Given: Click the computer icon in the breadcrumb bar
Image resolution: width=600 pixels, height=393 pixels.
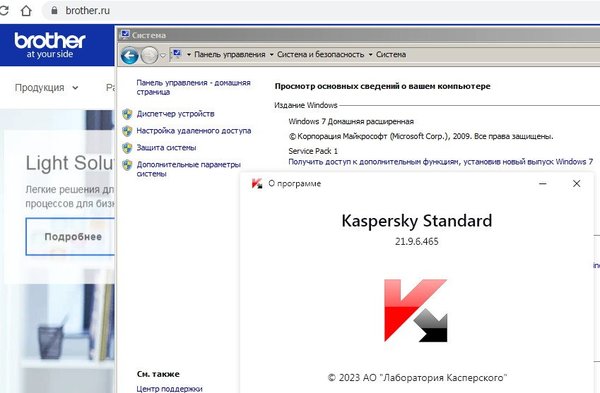Looking at the screenshot, I should tap(176, 54).
